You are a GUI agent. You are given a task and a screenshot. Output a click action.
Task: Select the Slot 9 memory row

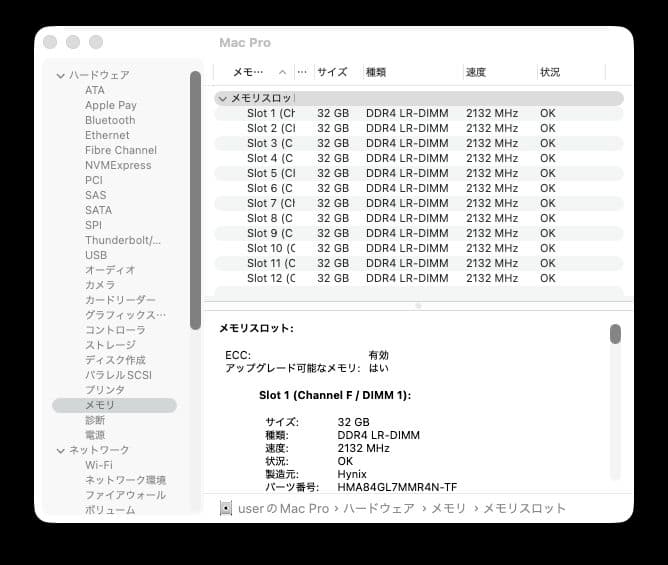click(419, 233)
